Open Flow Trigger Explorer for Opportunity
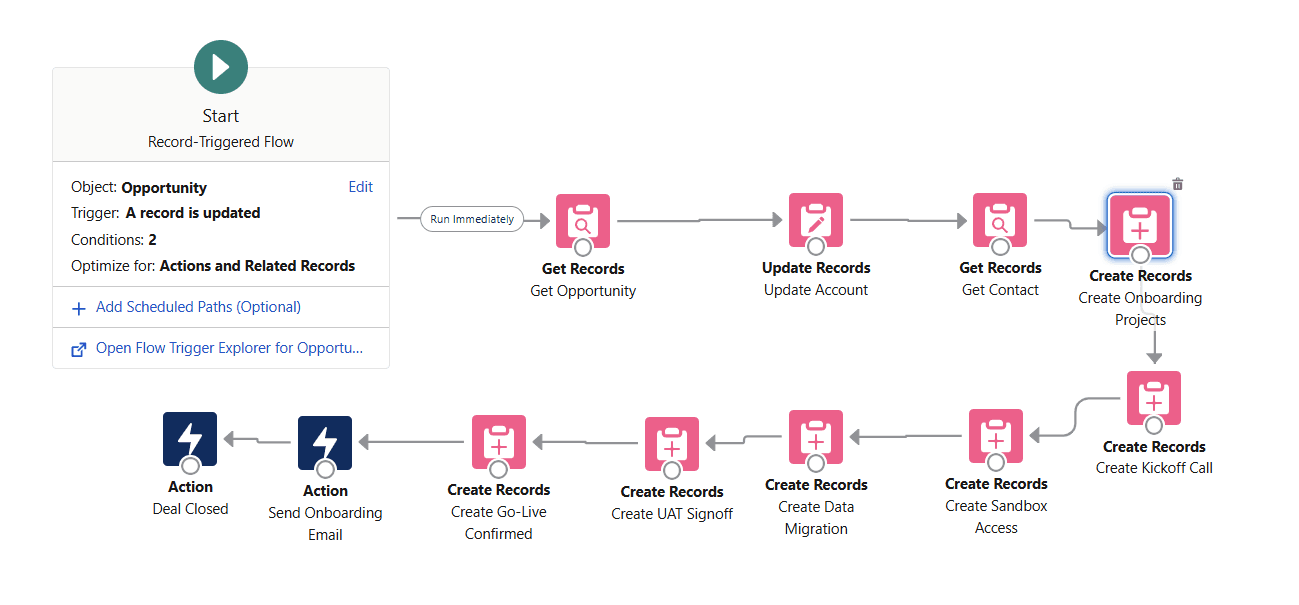 tap(230, 348)
